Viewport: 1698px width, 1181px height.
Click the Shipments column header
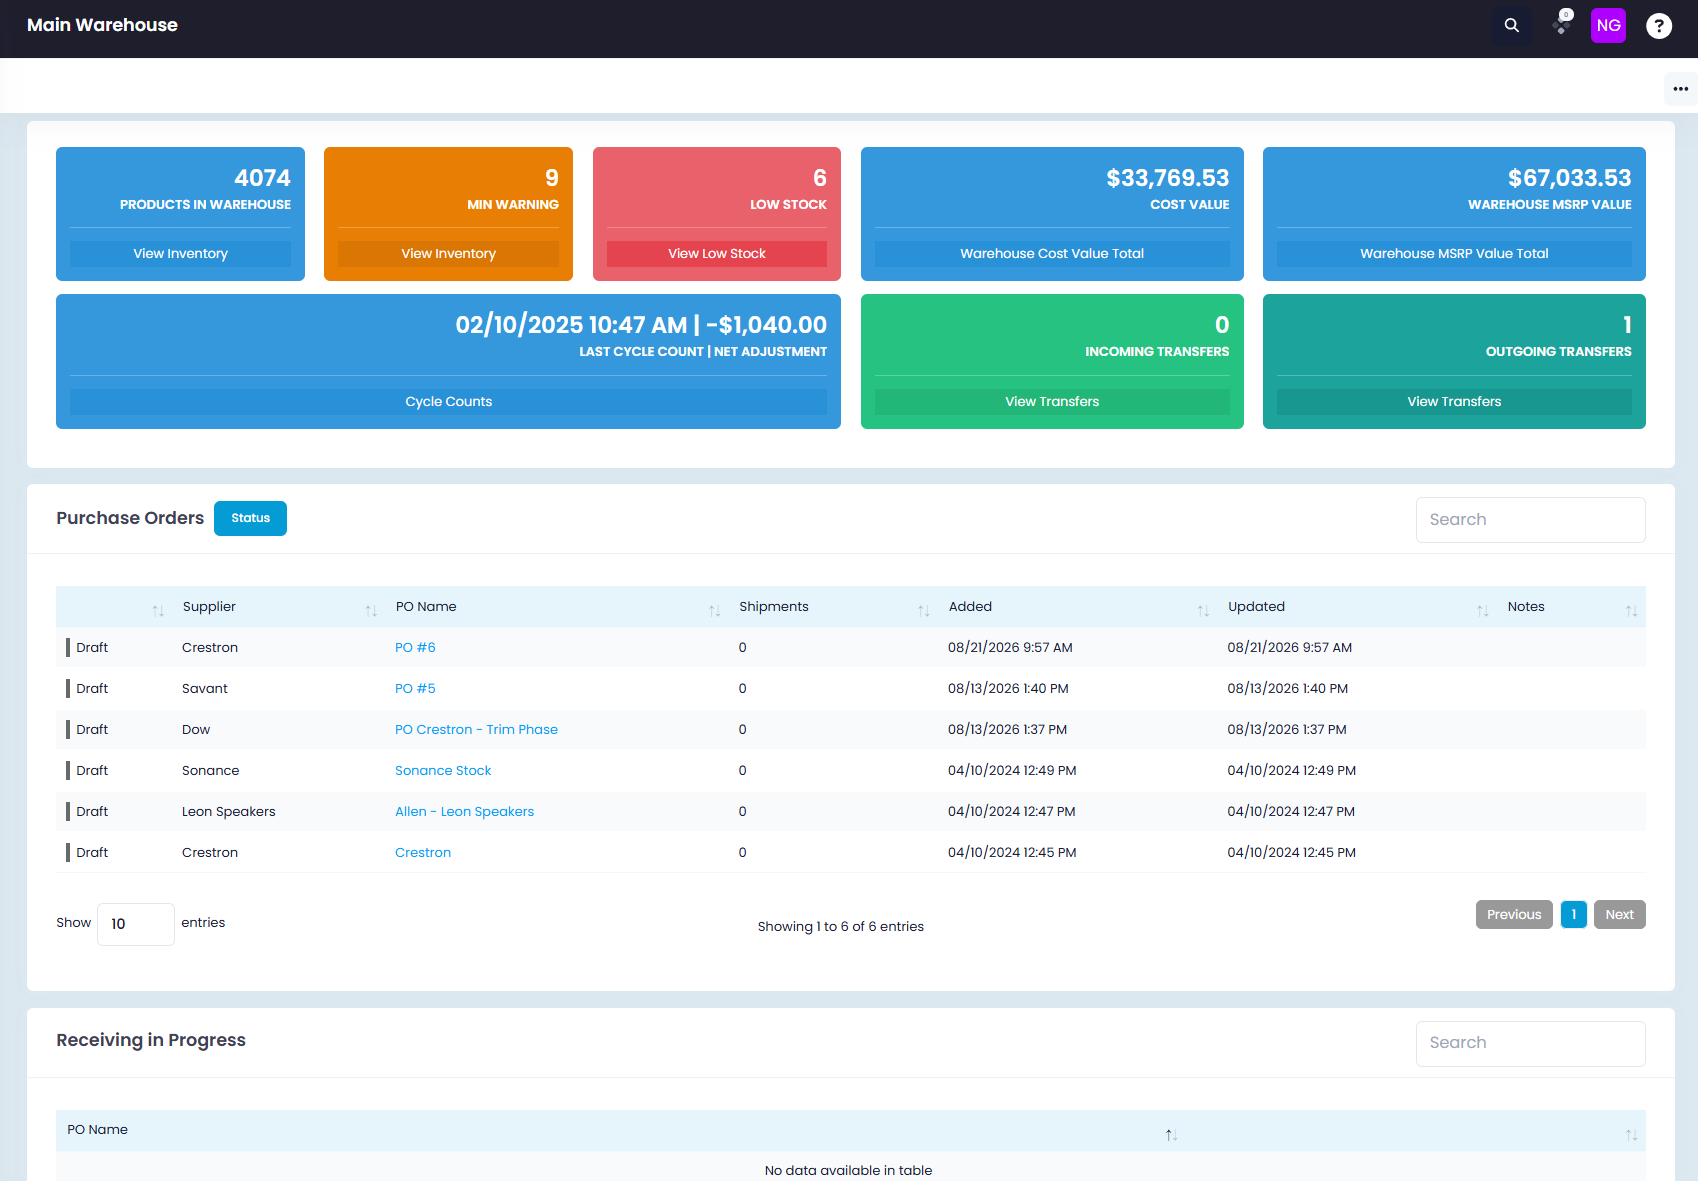[x=774, y=607]
